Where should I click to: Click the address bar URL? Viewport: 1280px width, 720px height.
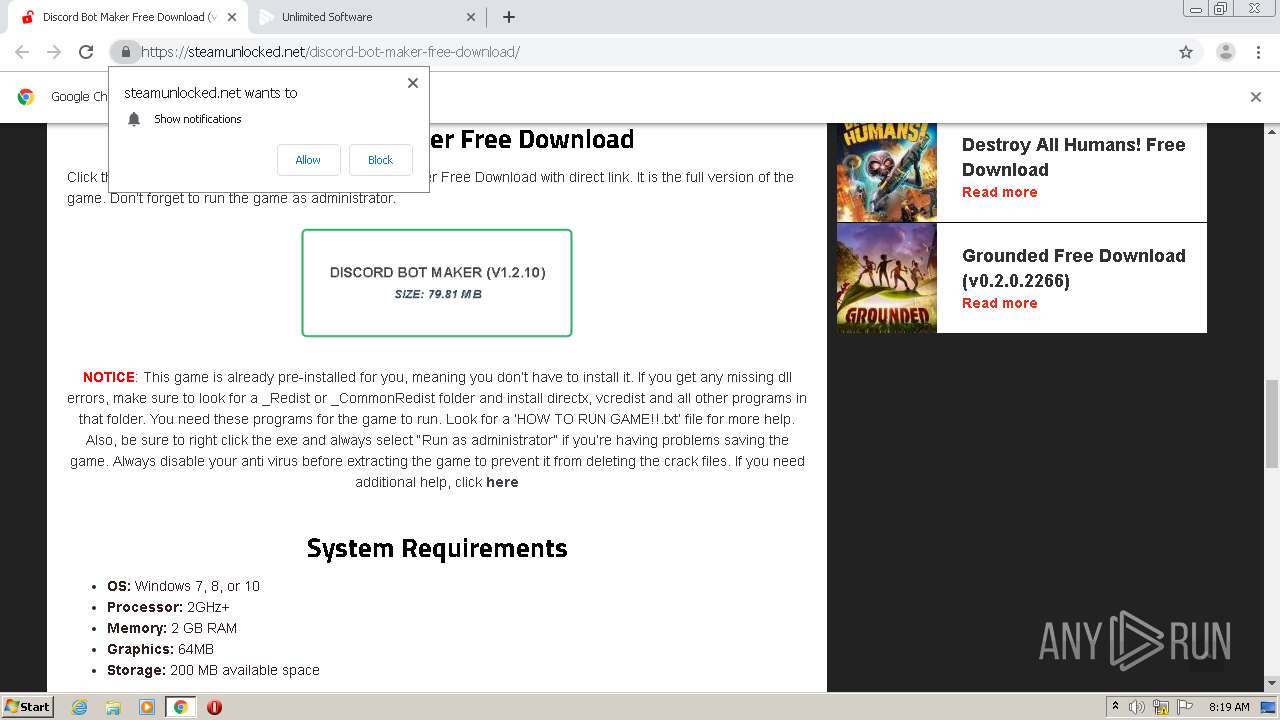pos(330,52)
